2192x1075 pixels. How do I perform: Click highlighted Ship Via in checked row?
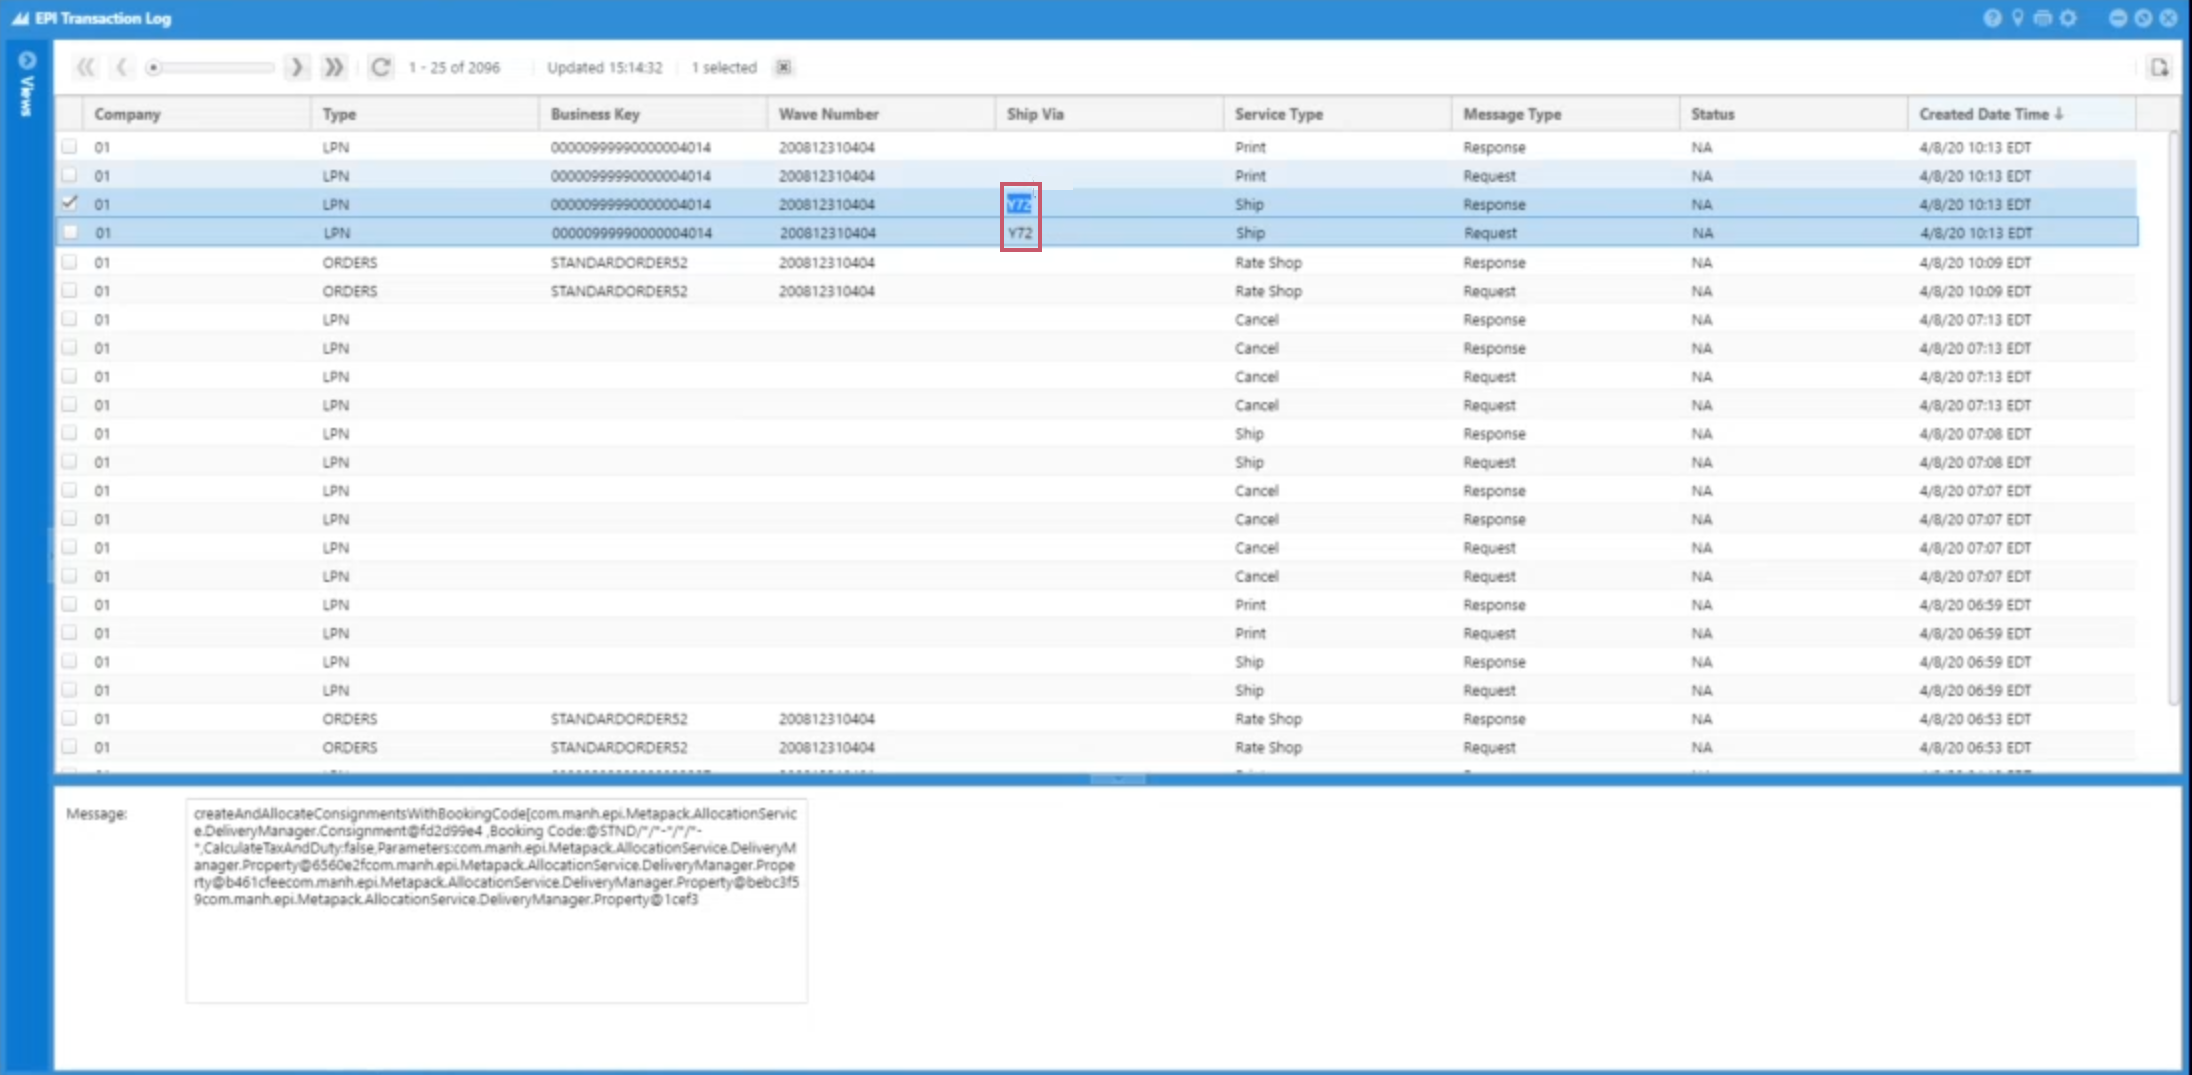click(x=1019, y=204)
